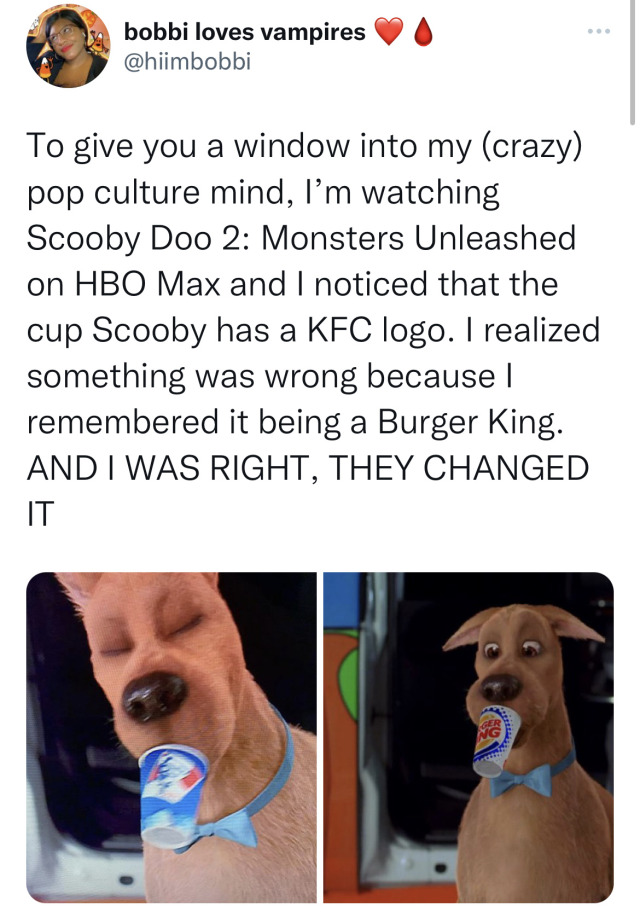Click the Burger King cup in right photo
This screenshot has width=640, height=918.
[x=495, y=741]
